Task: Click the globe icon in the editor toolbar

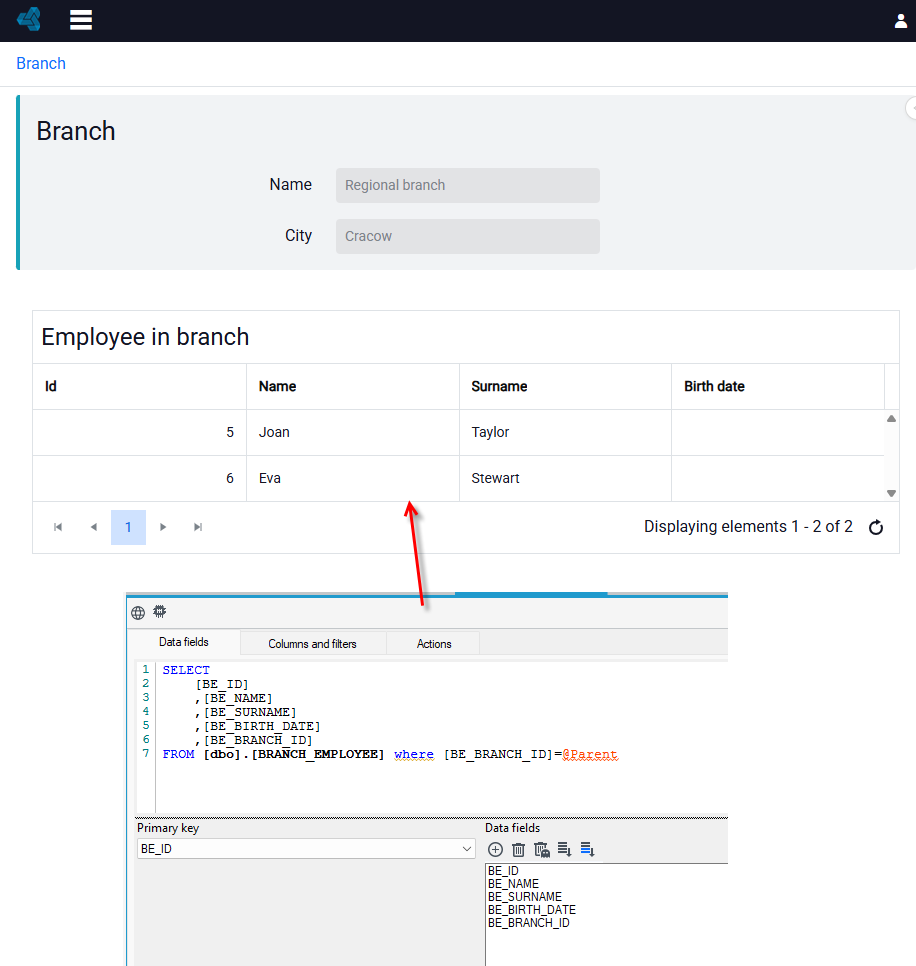Action: [x=138, y=612]
